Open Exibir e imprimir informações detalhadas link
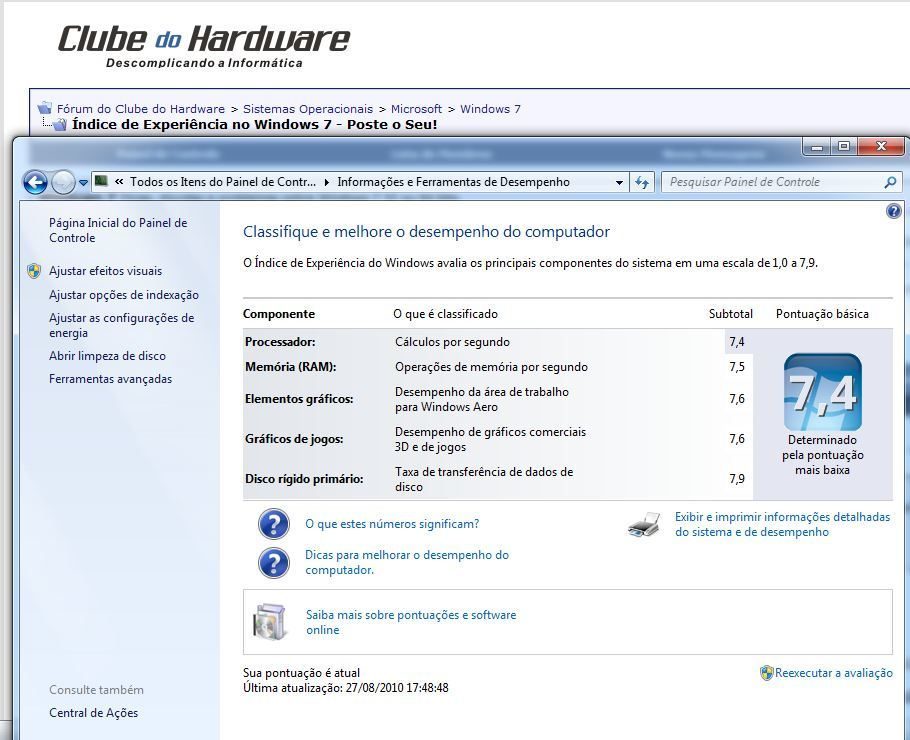The image size is (910, 740). [782, 524]
